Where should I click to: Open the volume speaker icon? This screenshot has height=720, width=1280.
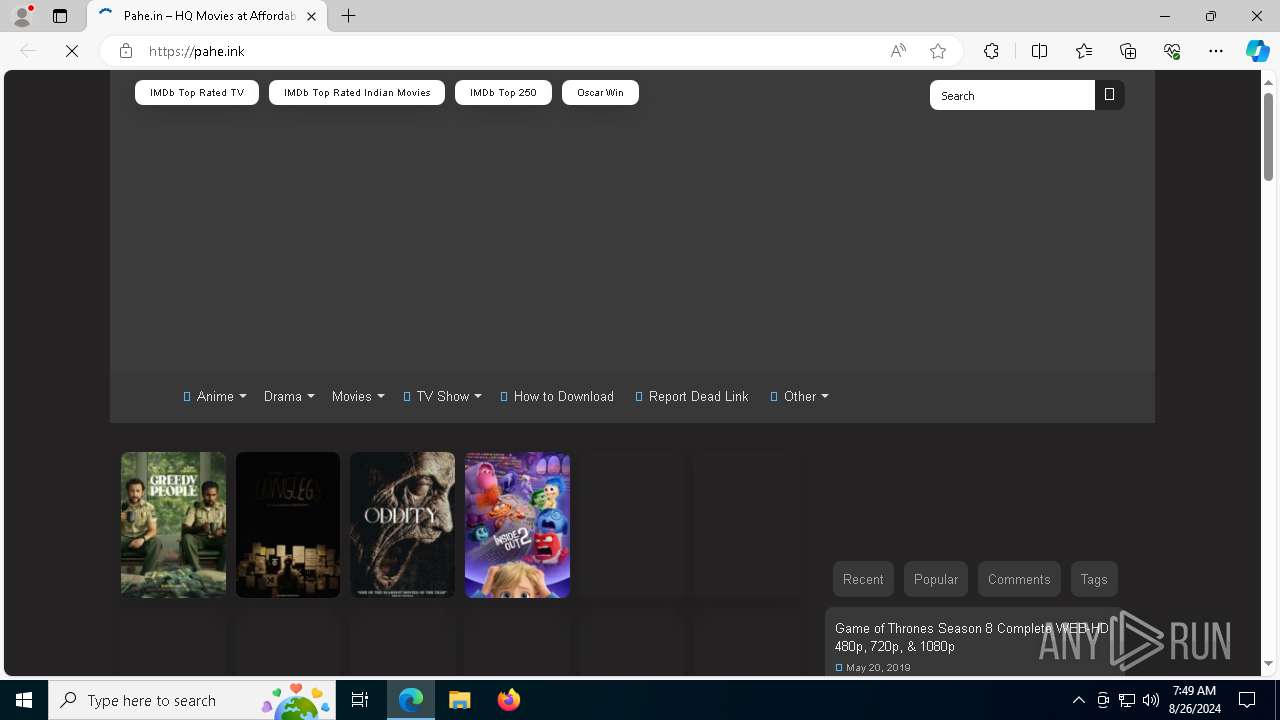1151,700
